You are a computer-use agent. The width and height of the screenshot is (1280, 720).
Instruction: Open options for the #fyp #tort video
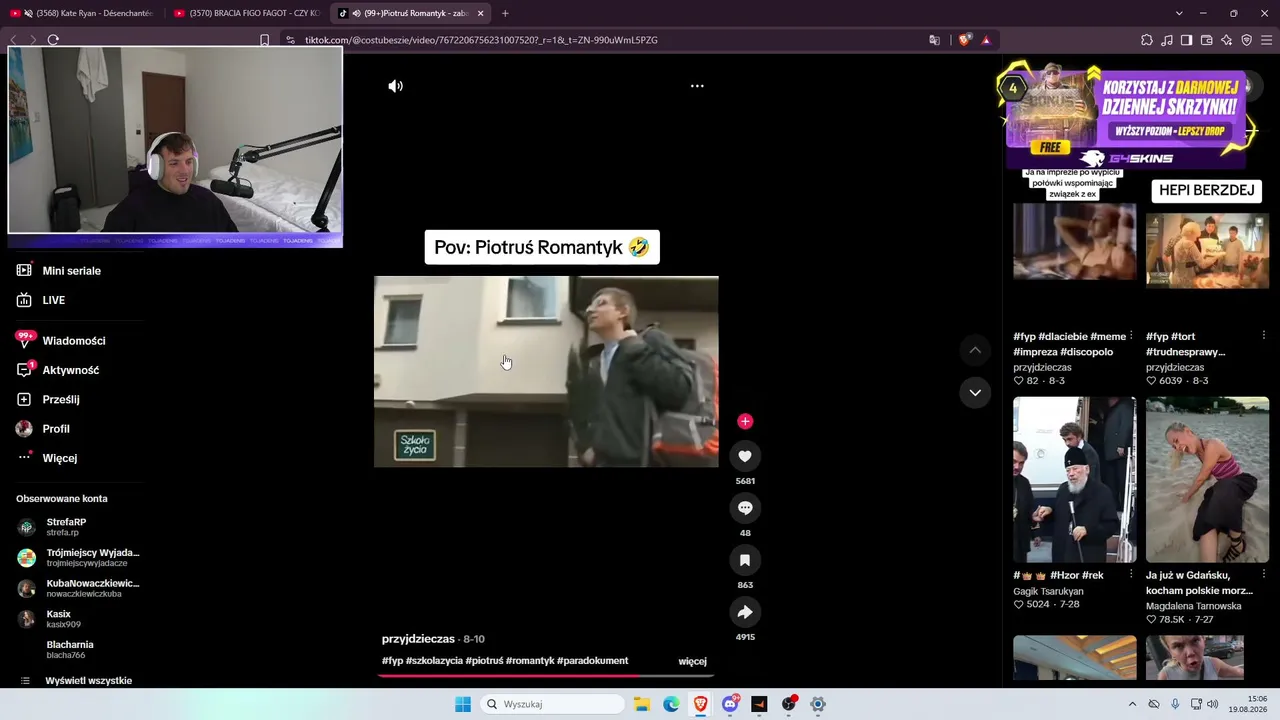point(1264,336)
